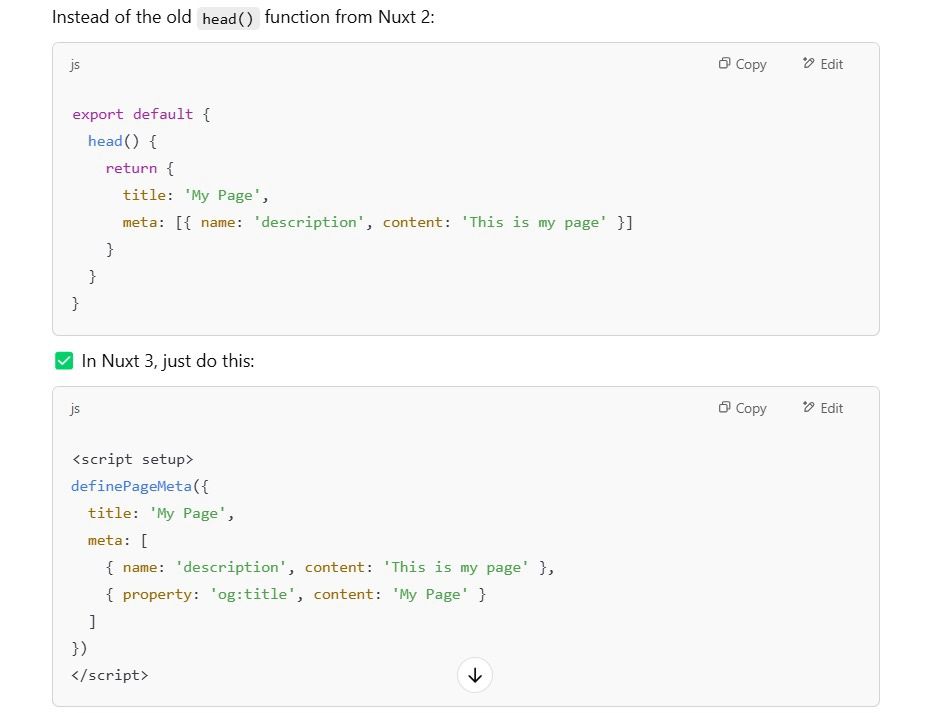Click the line with 'This is my page' },
This screenshot has width=930, height=713.
click(330, 568)
